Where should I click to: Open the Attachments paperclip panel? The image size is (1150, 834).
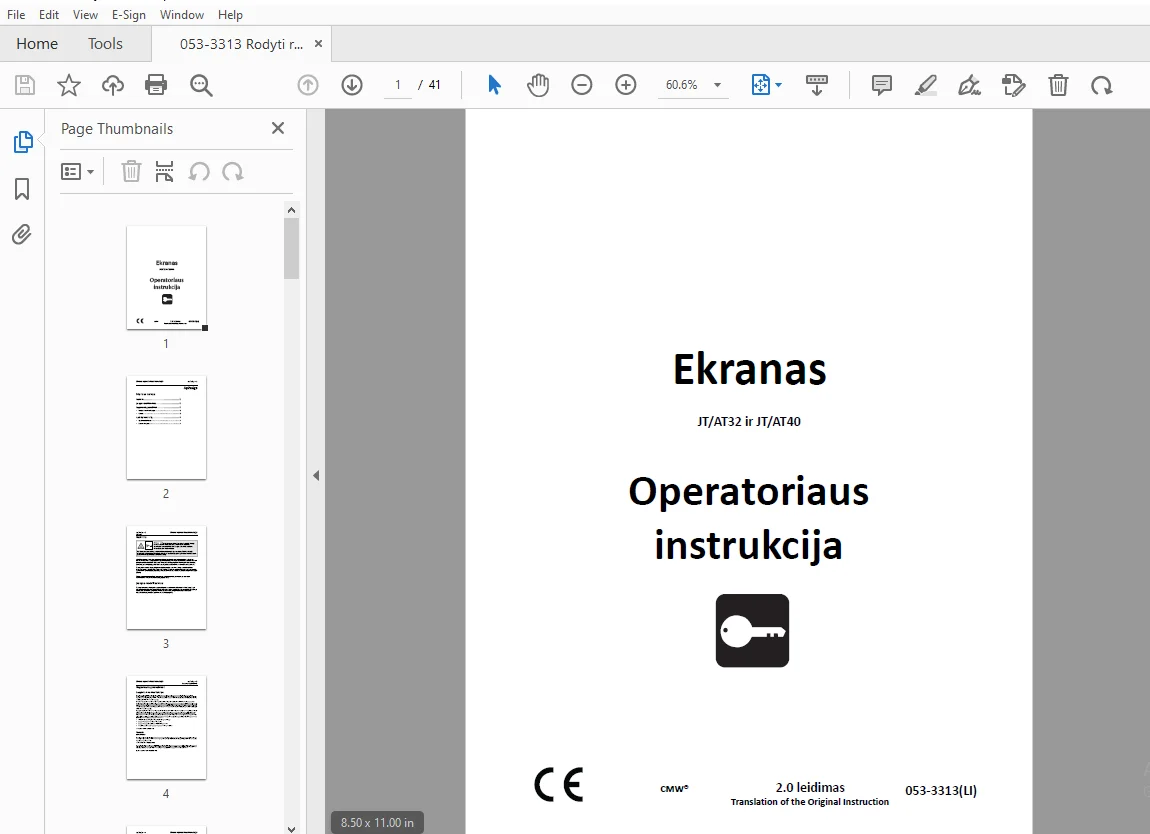22,235
